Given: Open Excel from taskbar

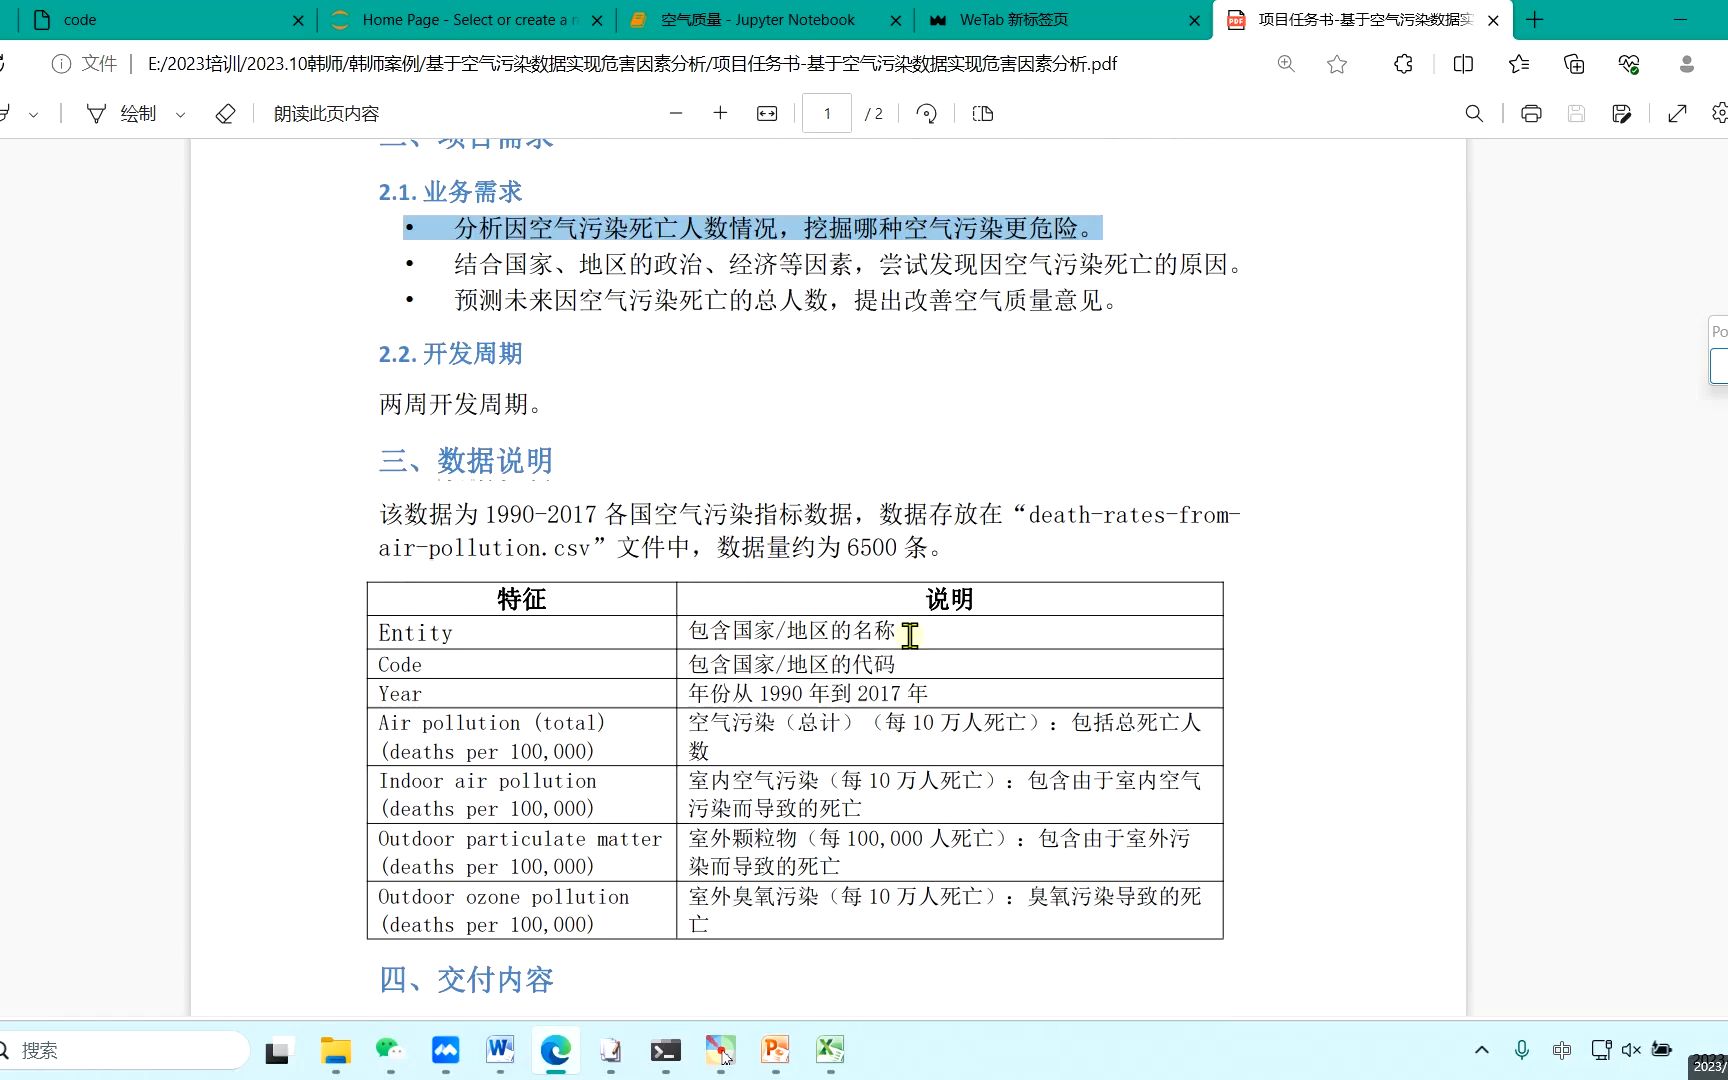Looking at the screenshot, I should point(830,1050).
